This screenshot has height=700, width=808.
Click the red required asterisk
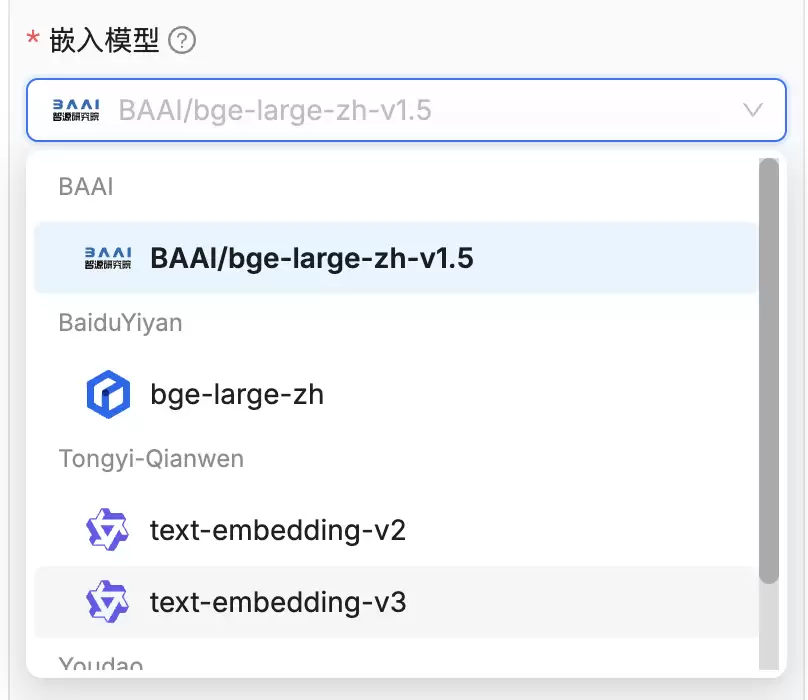33,38
